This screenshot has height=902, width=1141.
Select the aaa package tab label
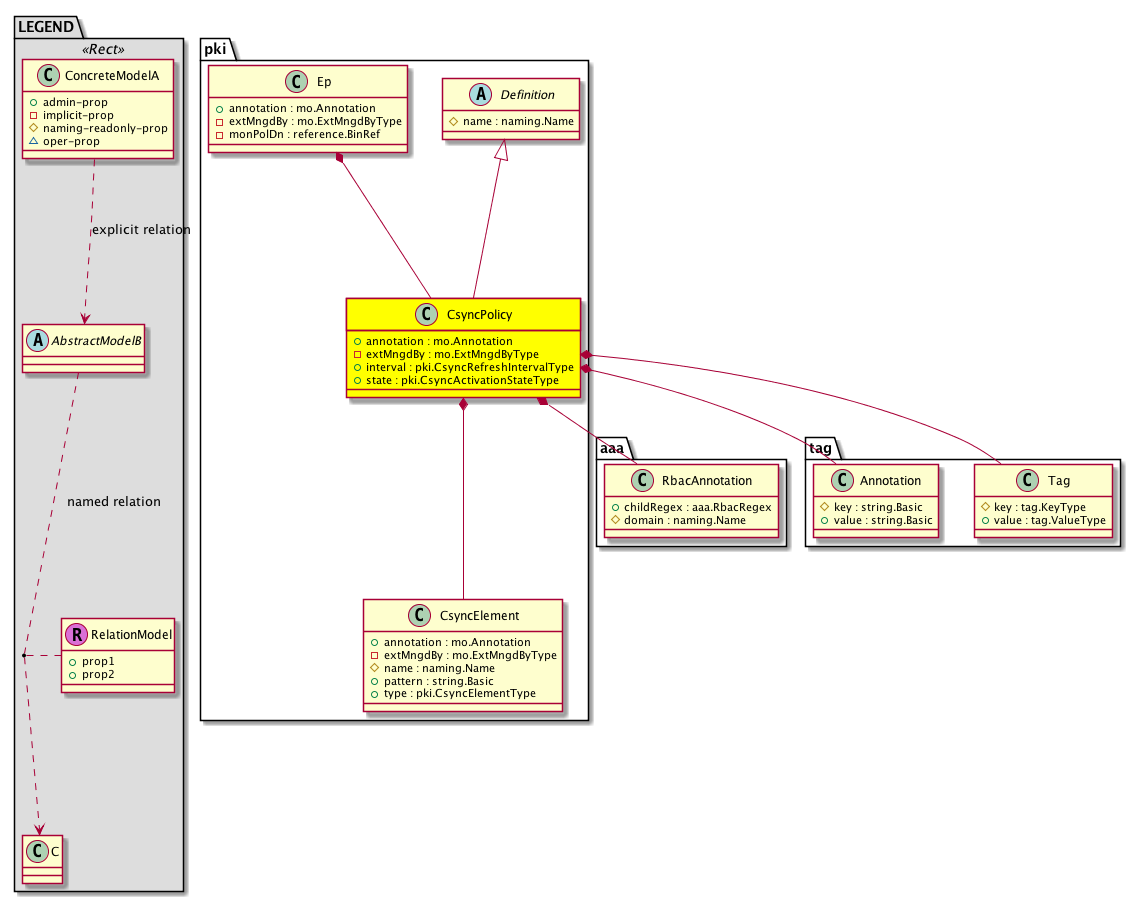pyautogui.click(x=612, y=449)
